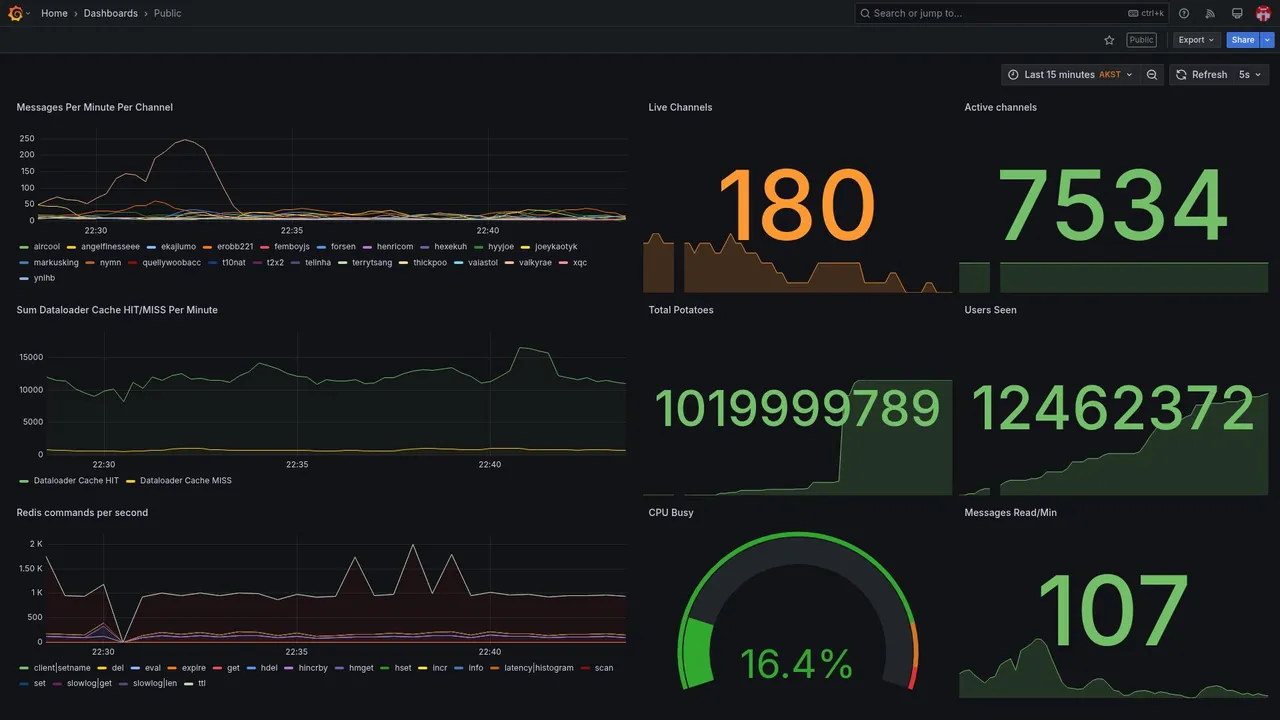Click the ctrl+k keyboard shortcut hint

pyautogui.click(x=1146, y=13)
